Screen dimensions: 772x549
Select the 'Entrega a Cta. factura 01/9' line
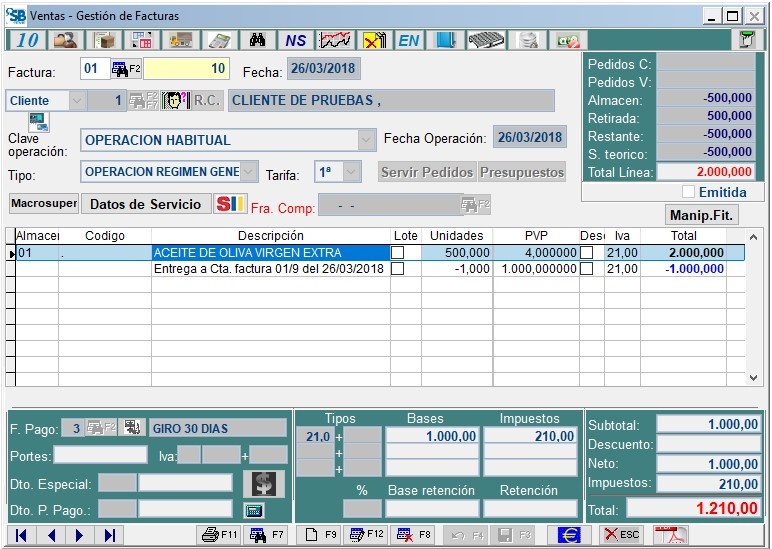pyautogui.click(x=270, y=269)
